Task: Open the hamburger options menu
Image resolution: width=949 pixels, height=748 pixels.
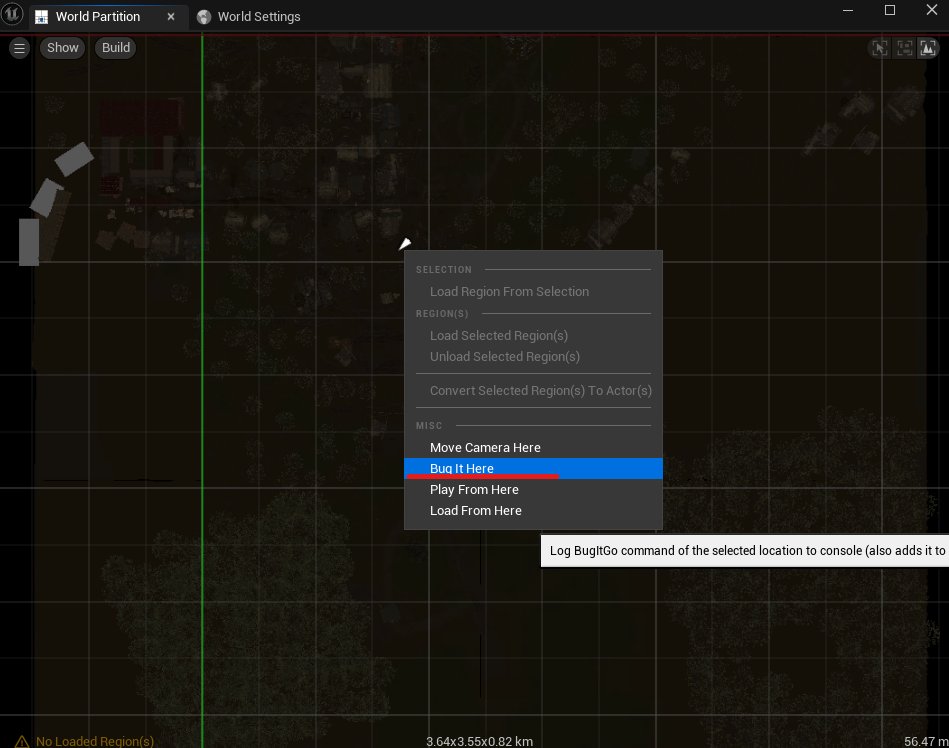Action: [x=19, y=48]
